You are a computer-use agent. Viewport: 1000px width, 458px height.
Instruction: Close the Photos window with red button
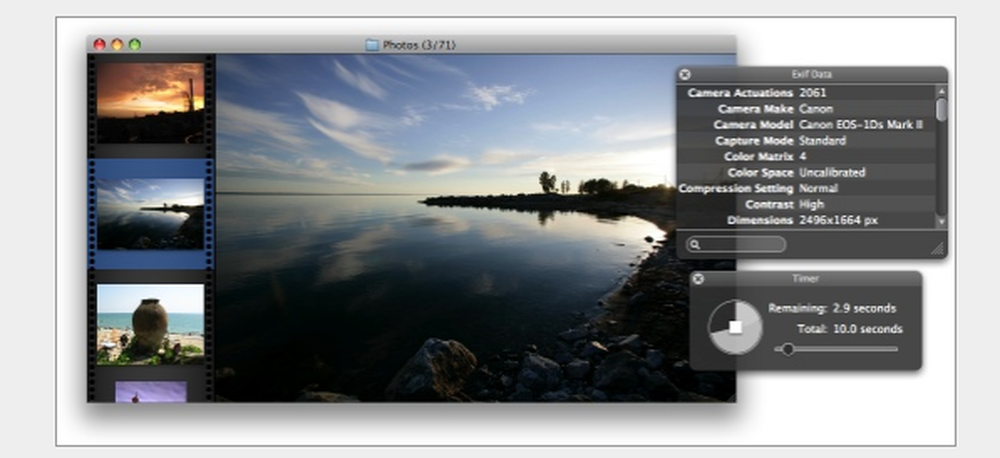pos(99,45)
